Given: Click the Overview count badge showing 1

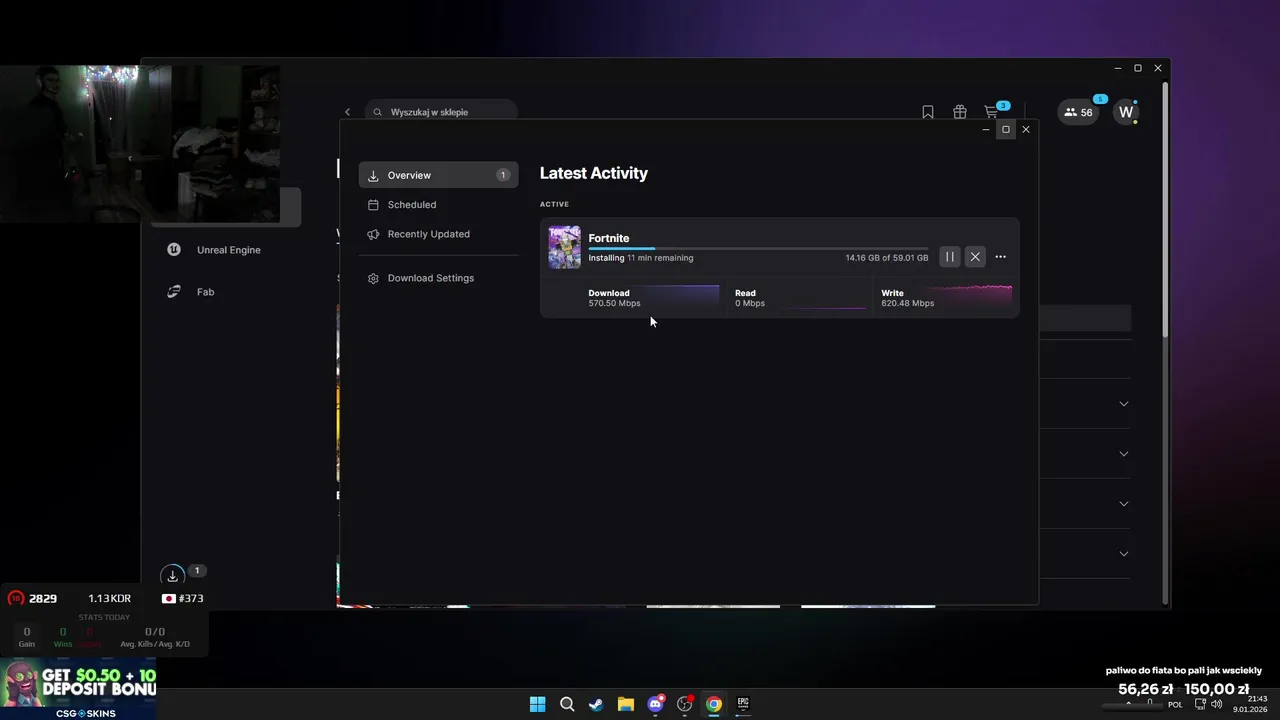Looking at the screenshot, I should tap(502, 175).
